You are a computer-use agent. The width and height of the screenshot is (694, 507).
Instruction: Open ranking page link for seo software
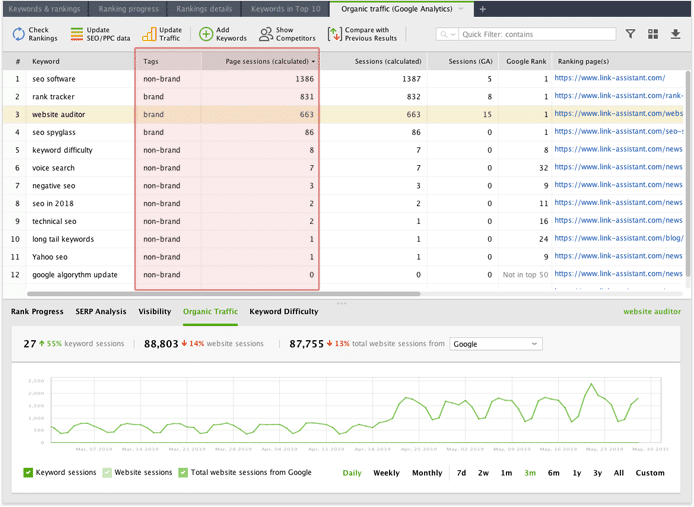[609, 78]
